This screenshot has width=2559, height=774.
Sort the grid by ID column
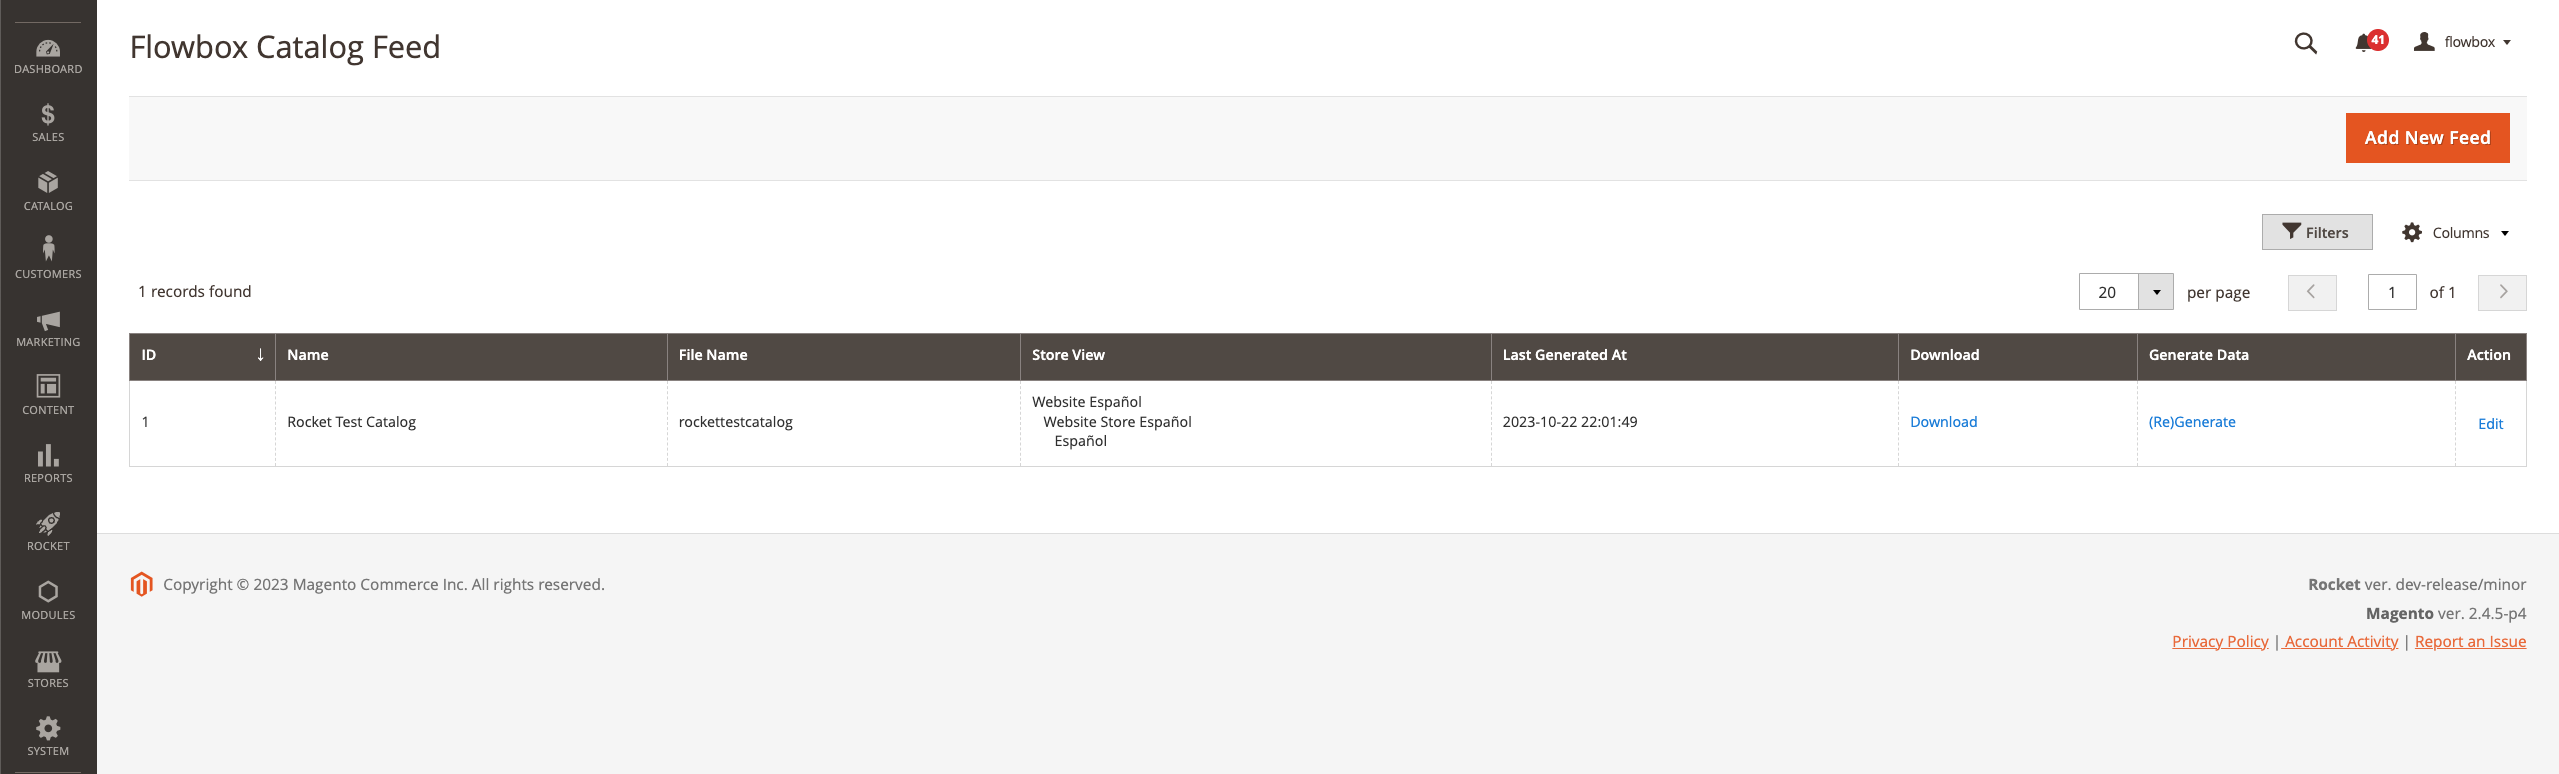[x=202, y=355]
